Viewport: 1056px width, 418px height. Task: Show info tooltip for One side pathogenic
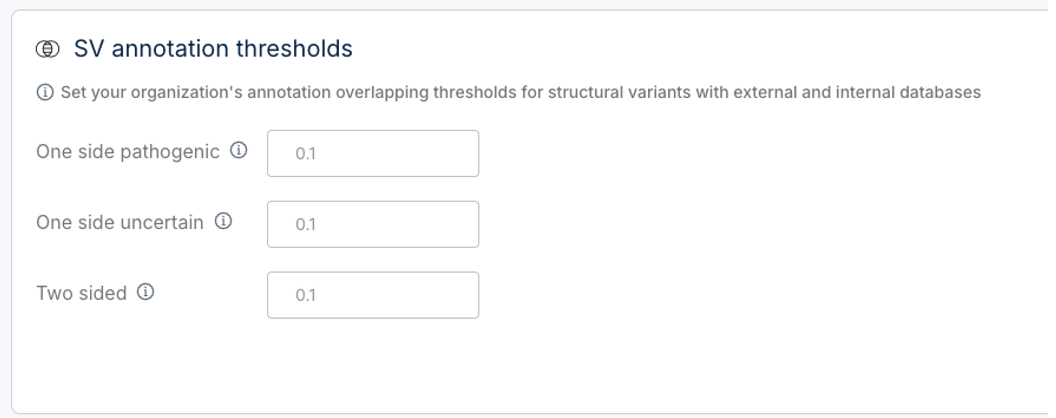(239, 150)
